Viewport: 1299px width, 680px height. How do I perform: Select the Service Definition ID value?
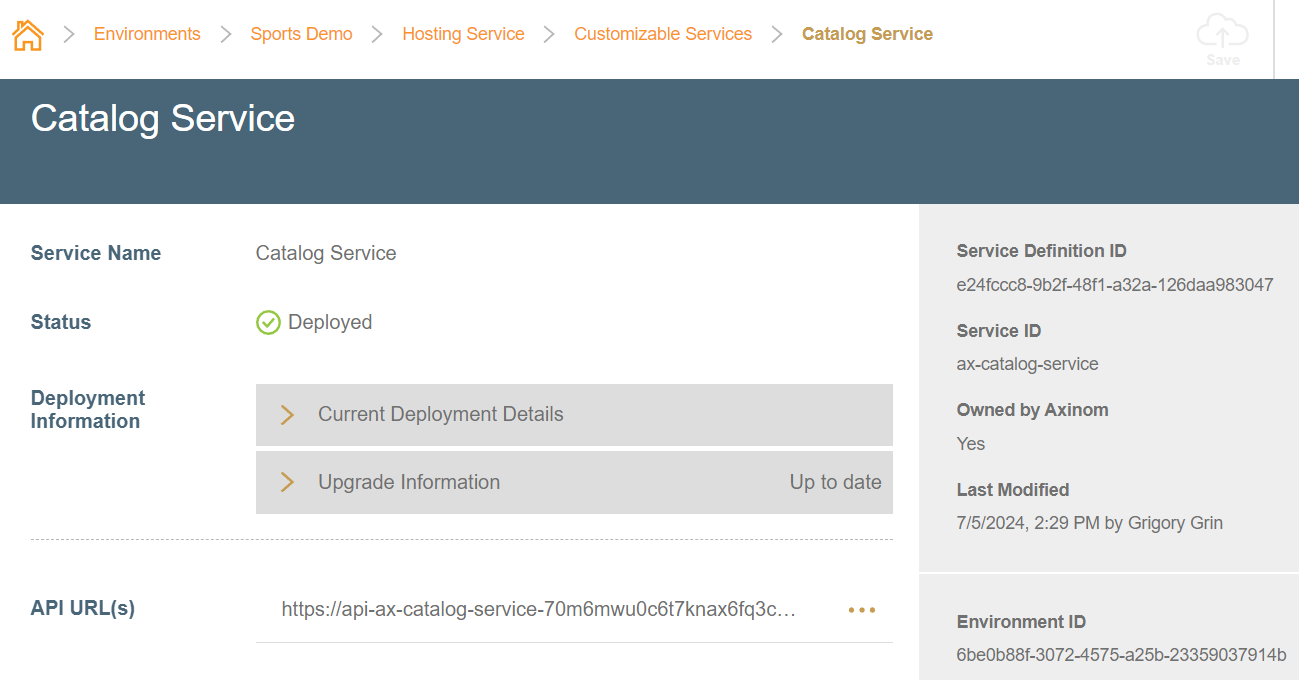pos(1114,285)
